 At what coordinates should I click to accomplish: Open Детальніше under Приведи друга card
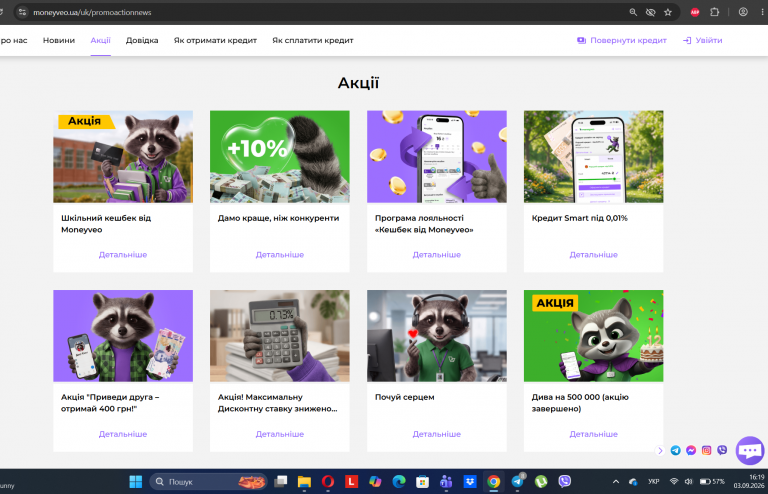(123, 434)
